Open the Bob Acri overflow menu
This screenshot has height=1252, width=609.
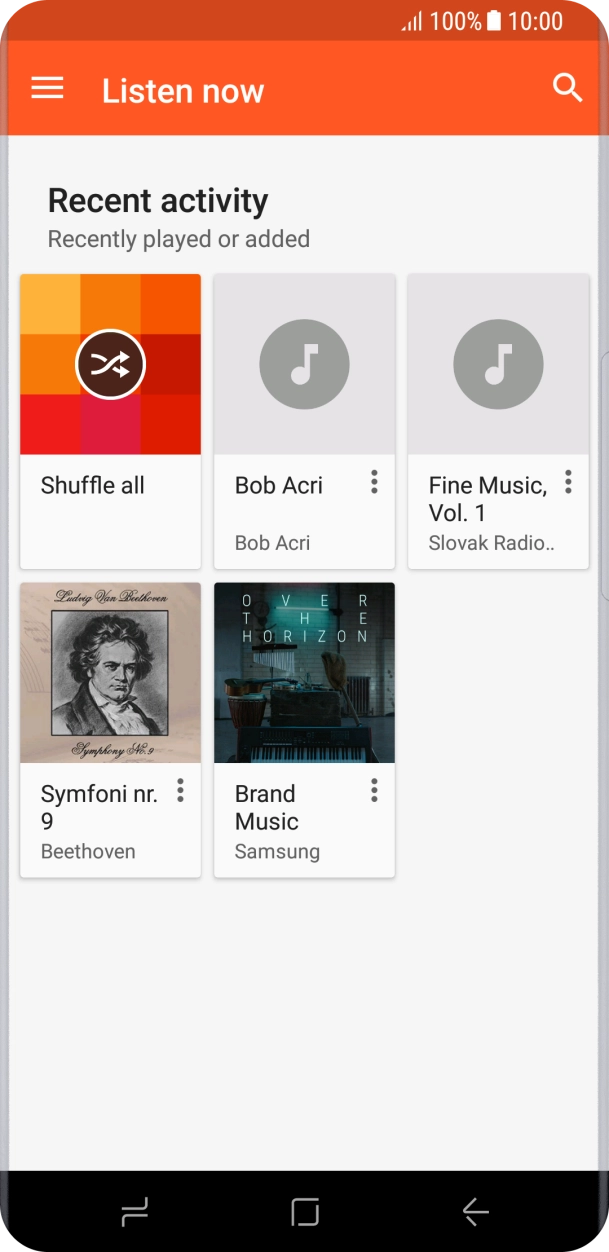374,483
